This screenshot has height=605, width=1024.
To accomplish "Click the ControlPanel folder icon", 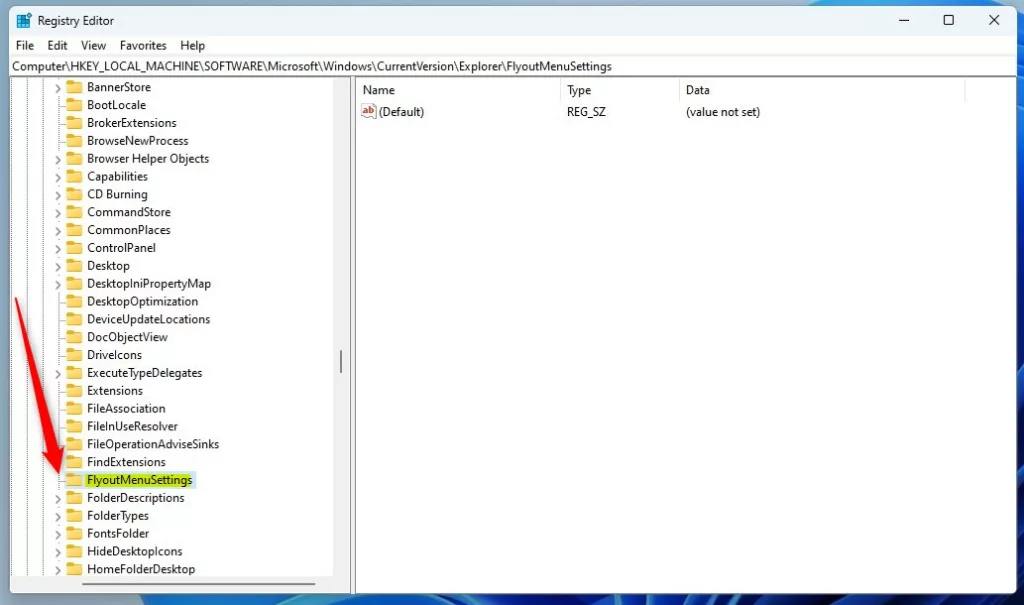I will pyautogui.click(x=74, y=248).
